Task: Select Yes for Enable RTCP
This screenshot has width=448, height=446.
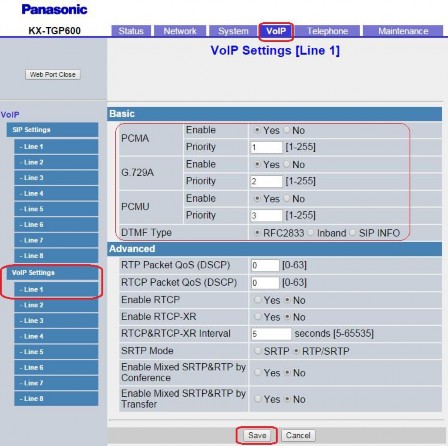Action: click(x=257, y=300)
